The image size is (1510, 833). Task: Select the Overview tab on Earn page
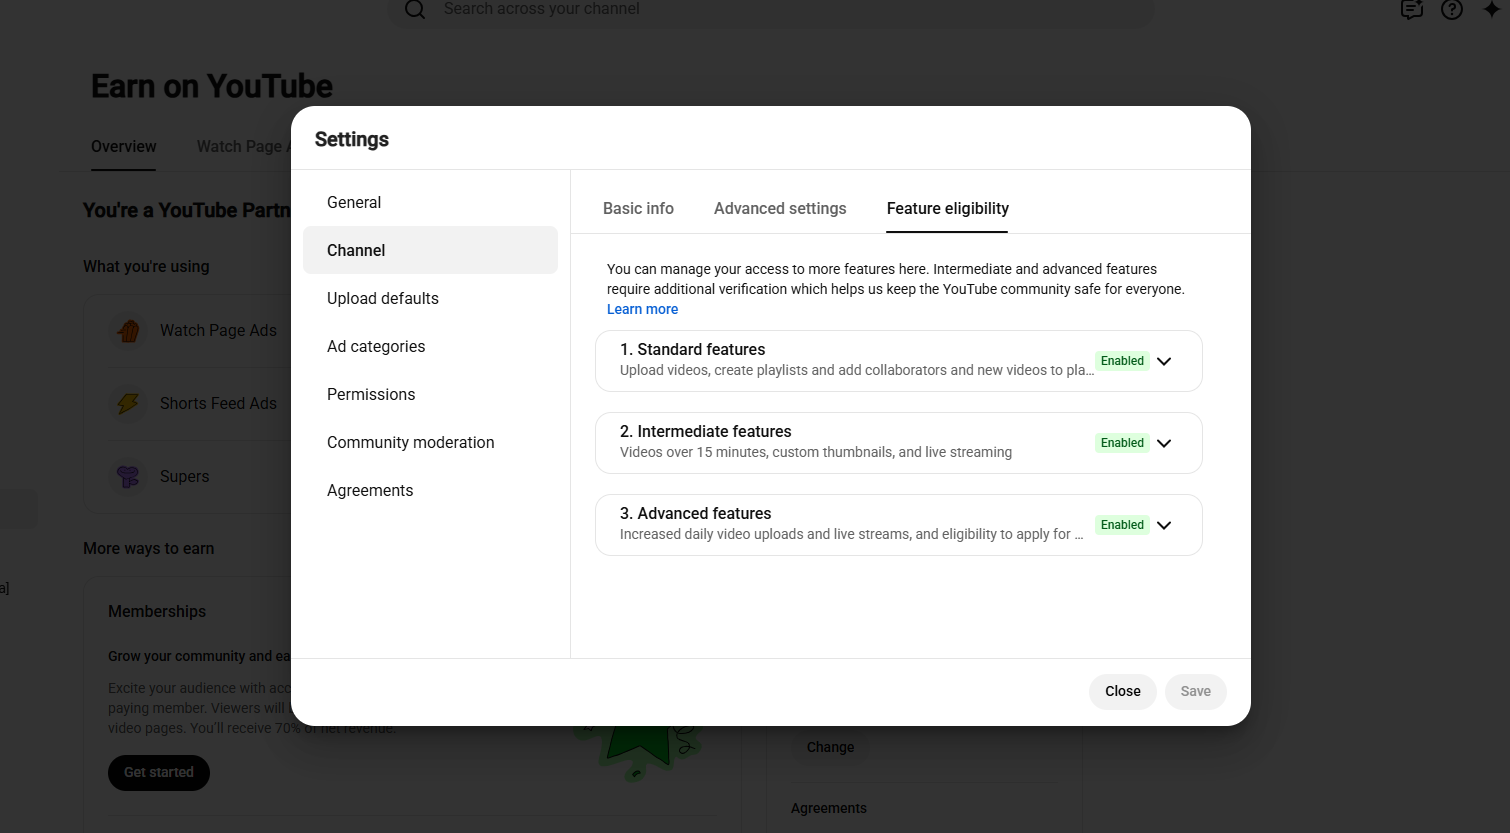pyautogui.click(x=123, y=146)
